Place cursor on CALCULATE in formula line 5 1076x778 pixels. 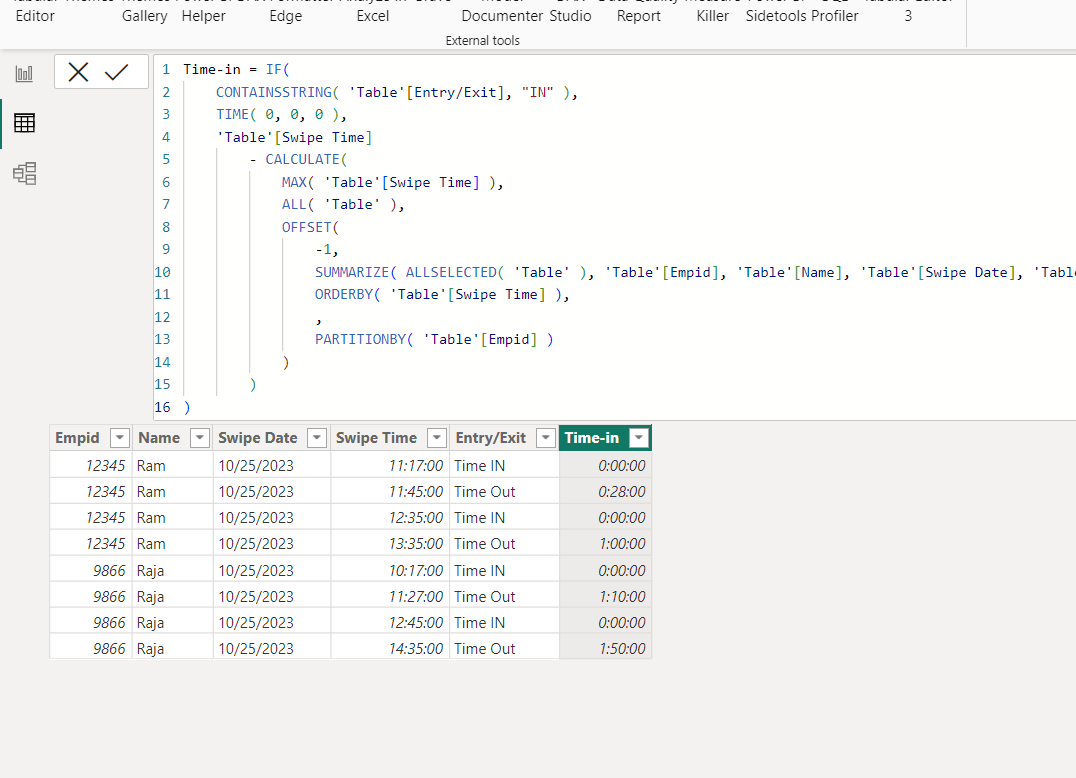(x=302, y=159)
